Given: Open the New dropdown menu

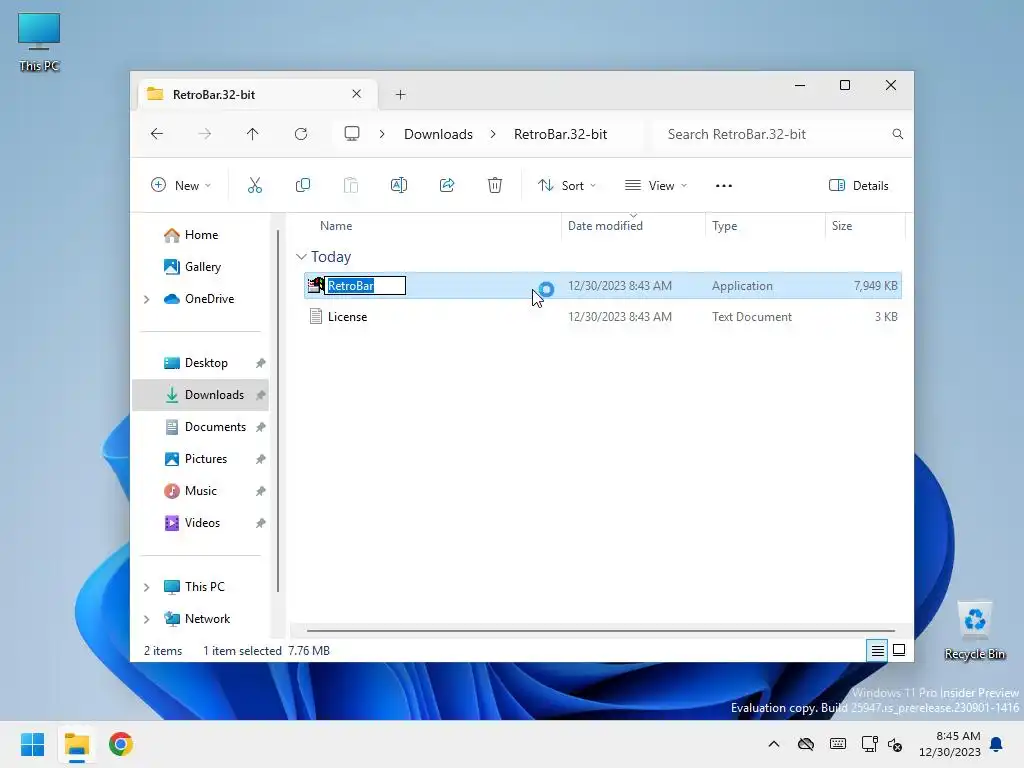Looking at the screenshot, I should click(x=181, y=185).
